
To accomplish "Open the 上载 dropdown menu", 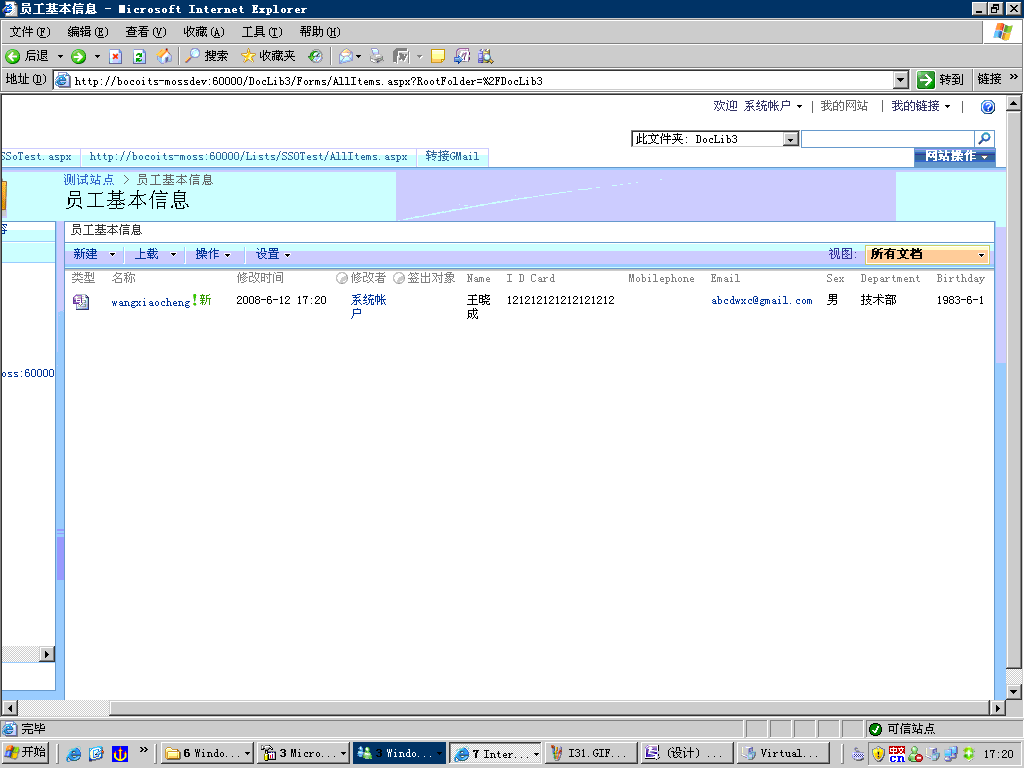I will click(155, 254).
